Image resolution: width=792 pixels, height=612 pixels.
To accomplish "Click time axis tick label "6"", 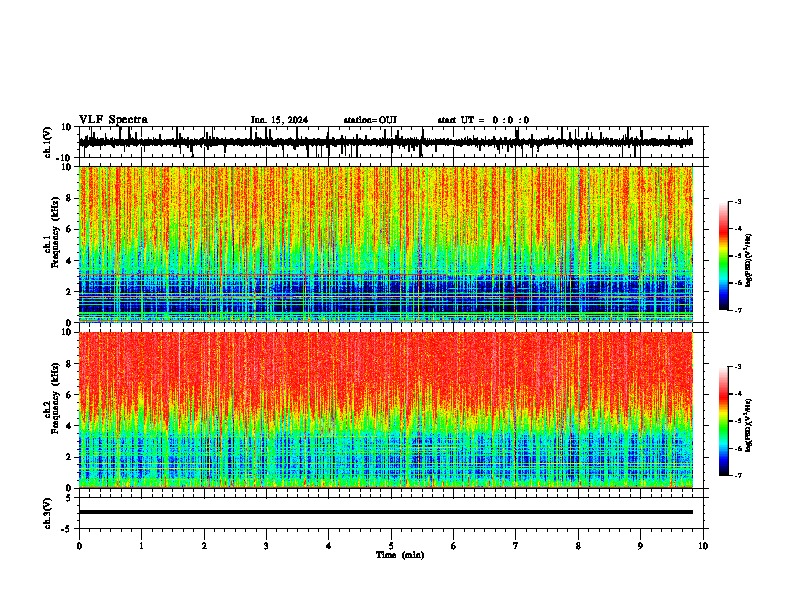I will click(454, 546).
